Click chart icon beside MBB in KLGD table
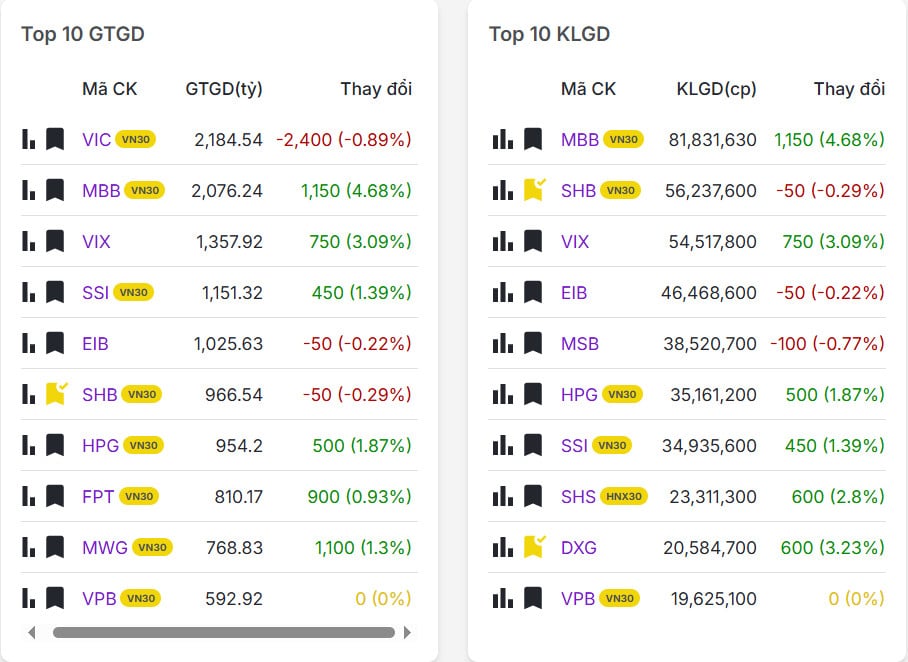The image size is (908, 662). 502,139
